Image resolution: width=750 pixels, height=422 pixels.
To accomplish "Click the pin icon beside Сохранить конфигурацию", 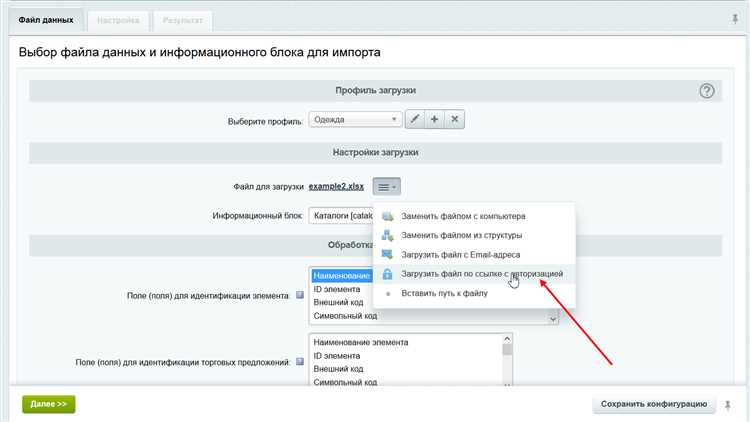I will coord(728,405).
